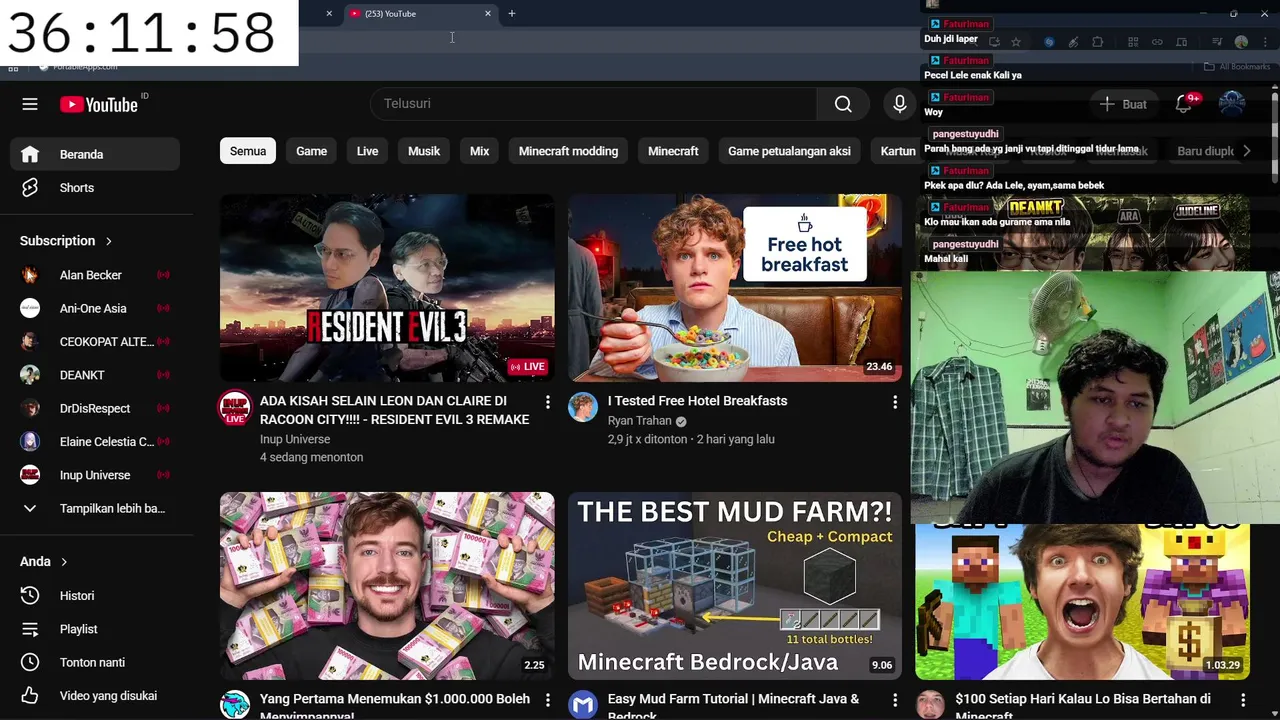Viewport: 1280px width, 720px height.
Task: Switch to the (253) YouTube tab
Action: (420, 14)
